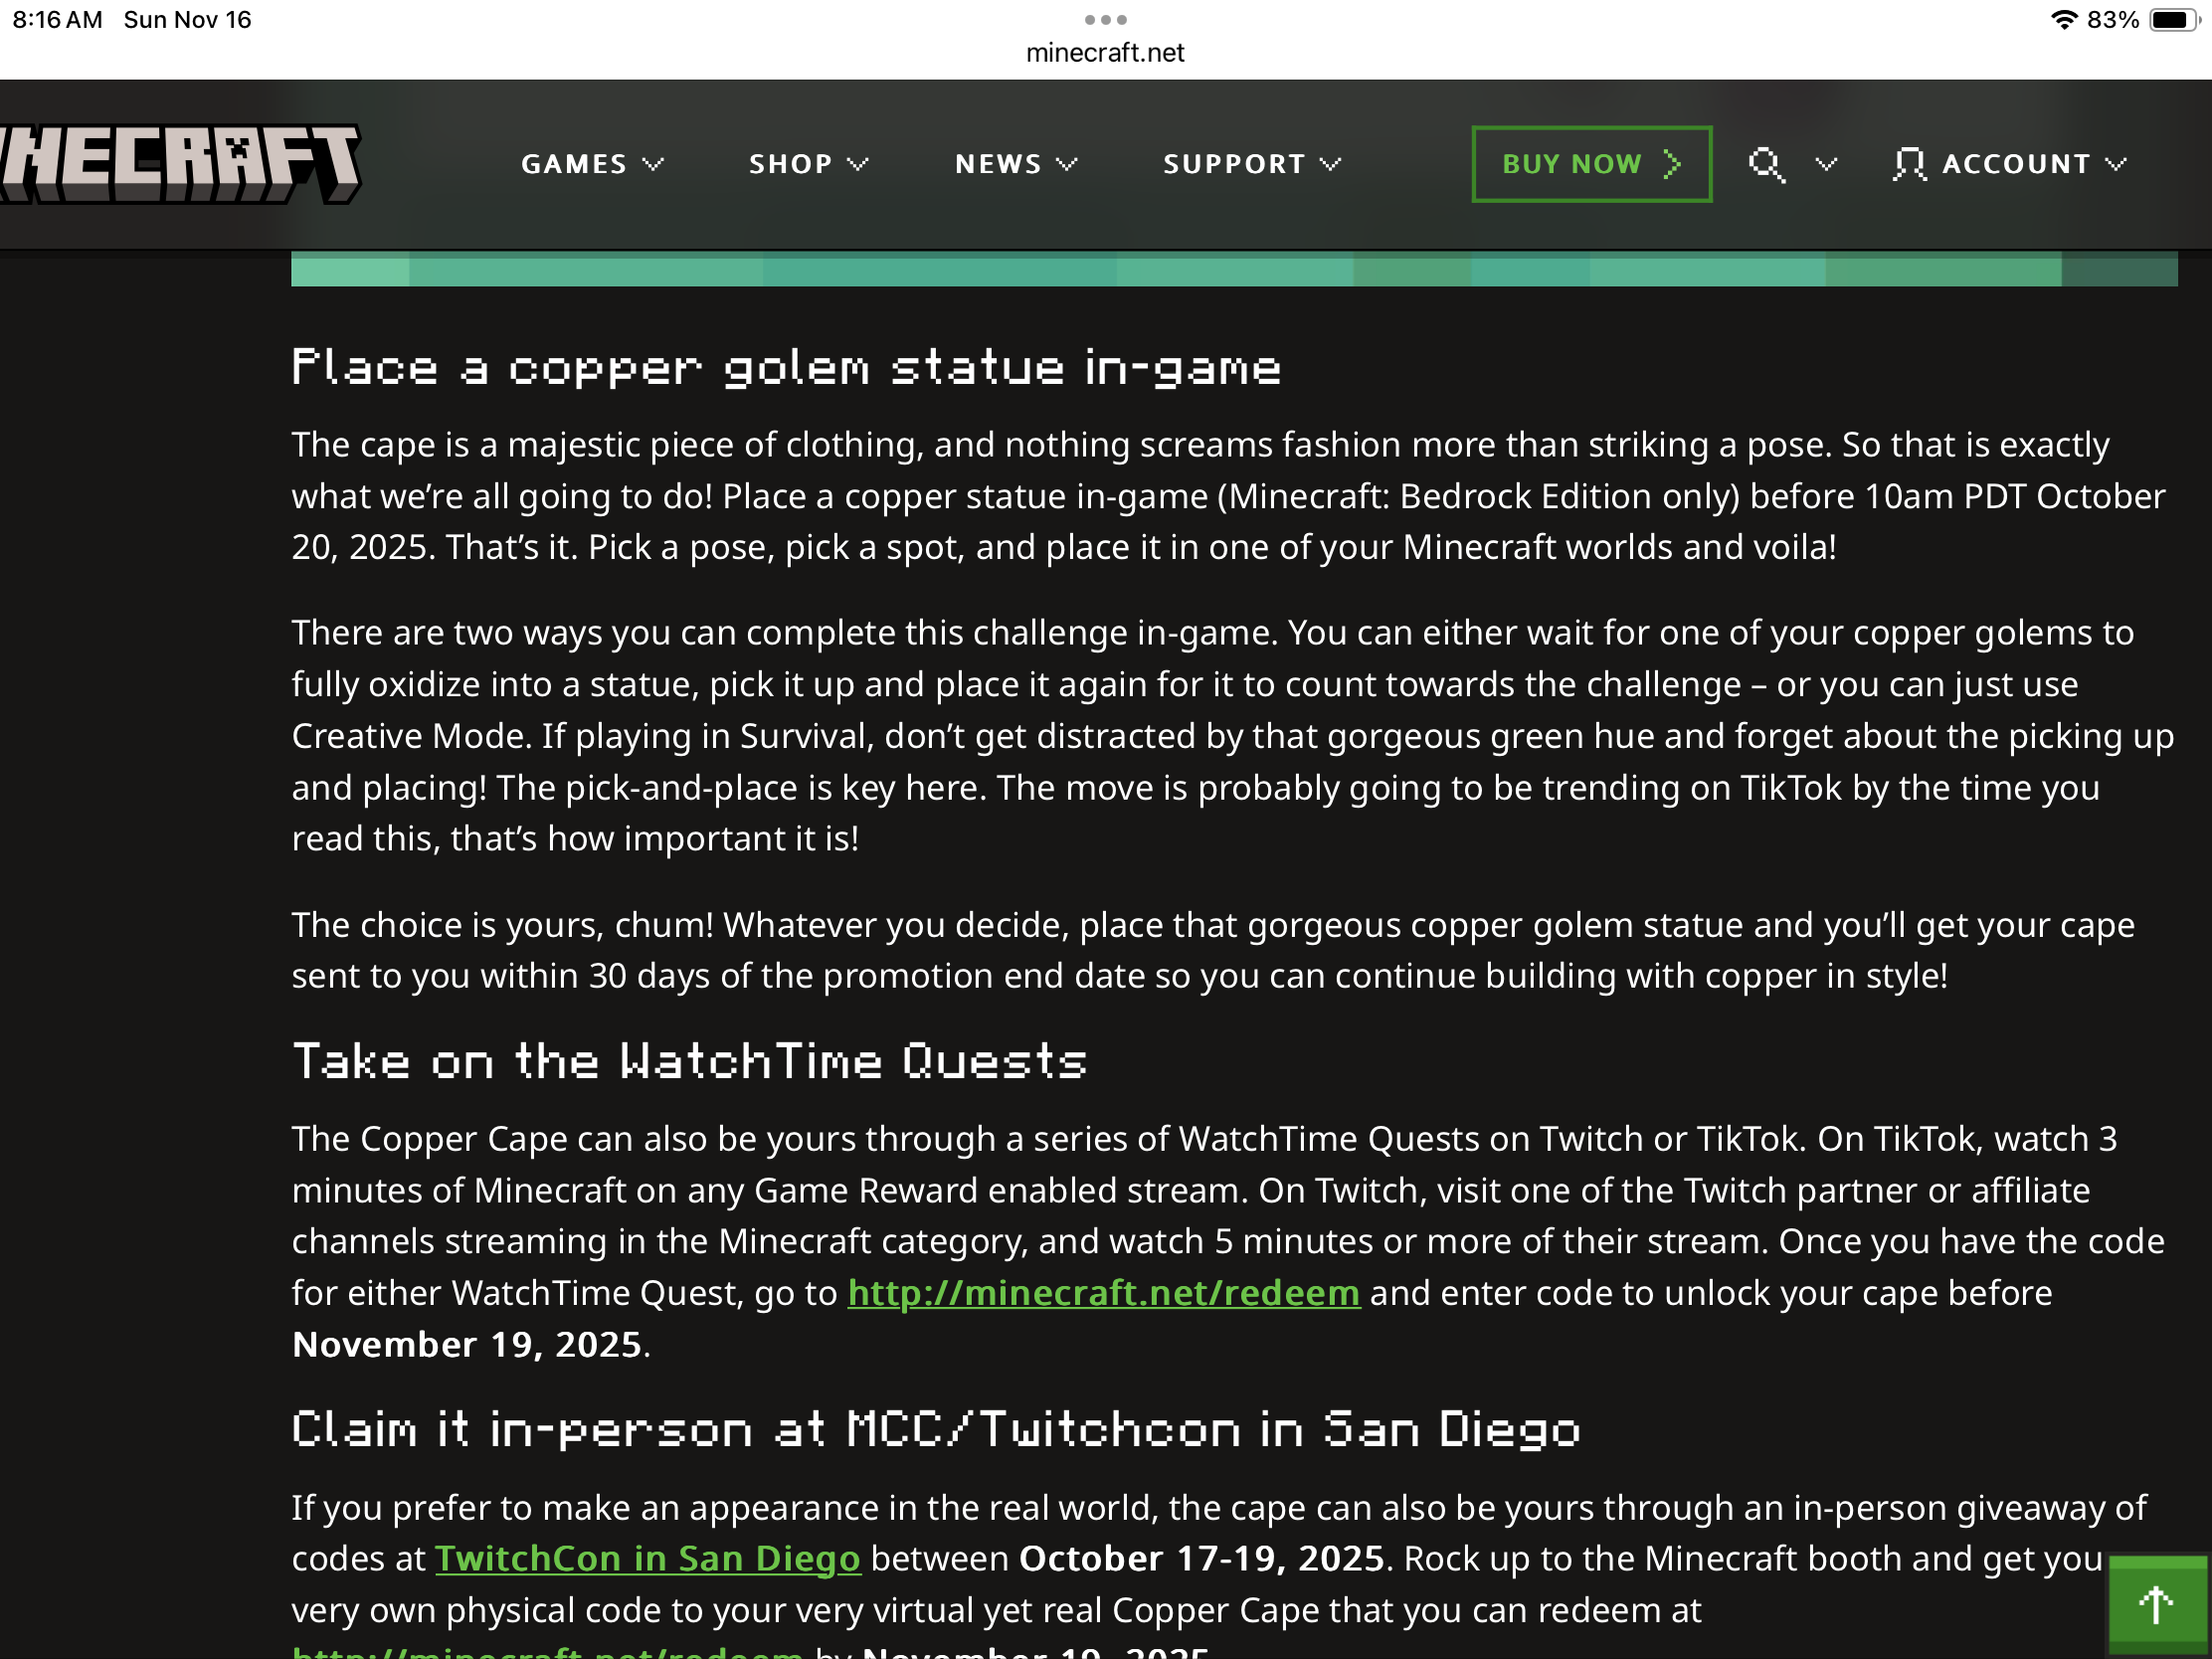The height and width of the screenshot is (1659, 2212).
Task: Tap the three-dot multitasking icon
Action: 1105,20
